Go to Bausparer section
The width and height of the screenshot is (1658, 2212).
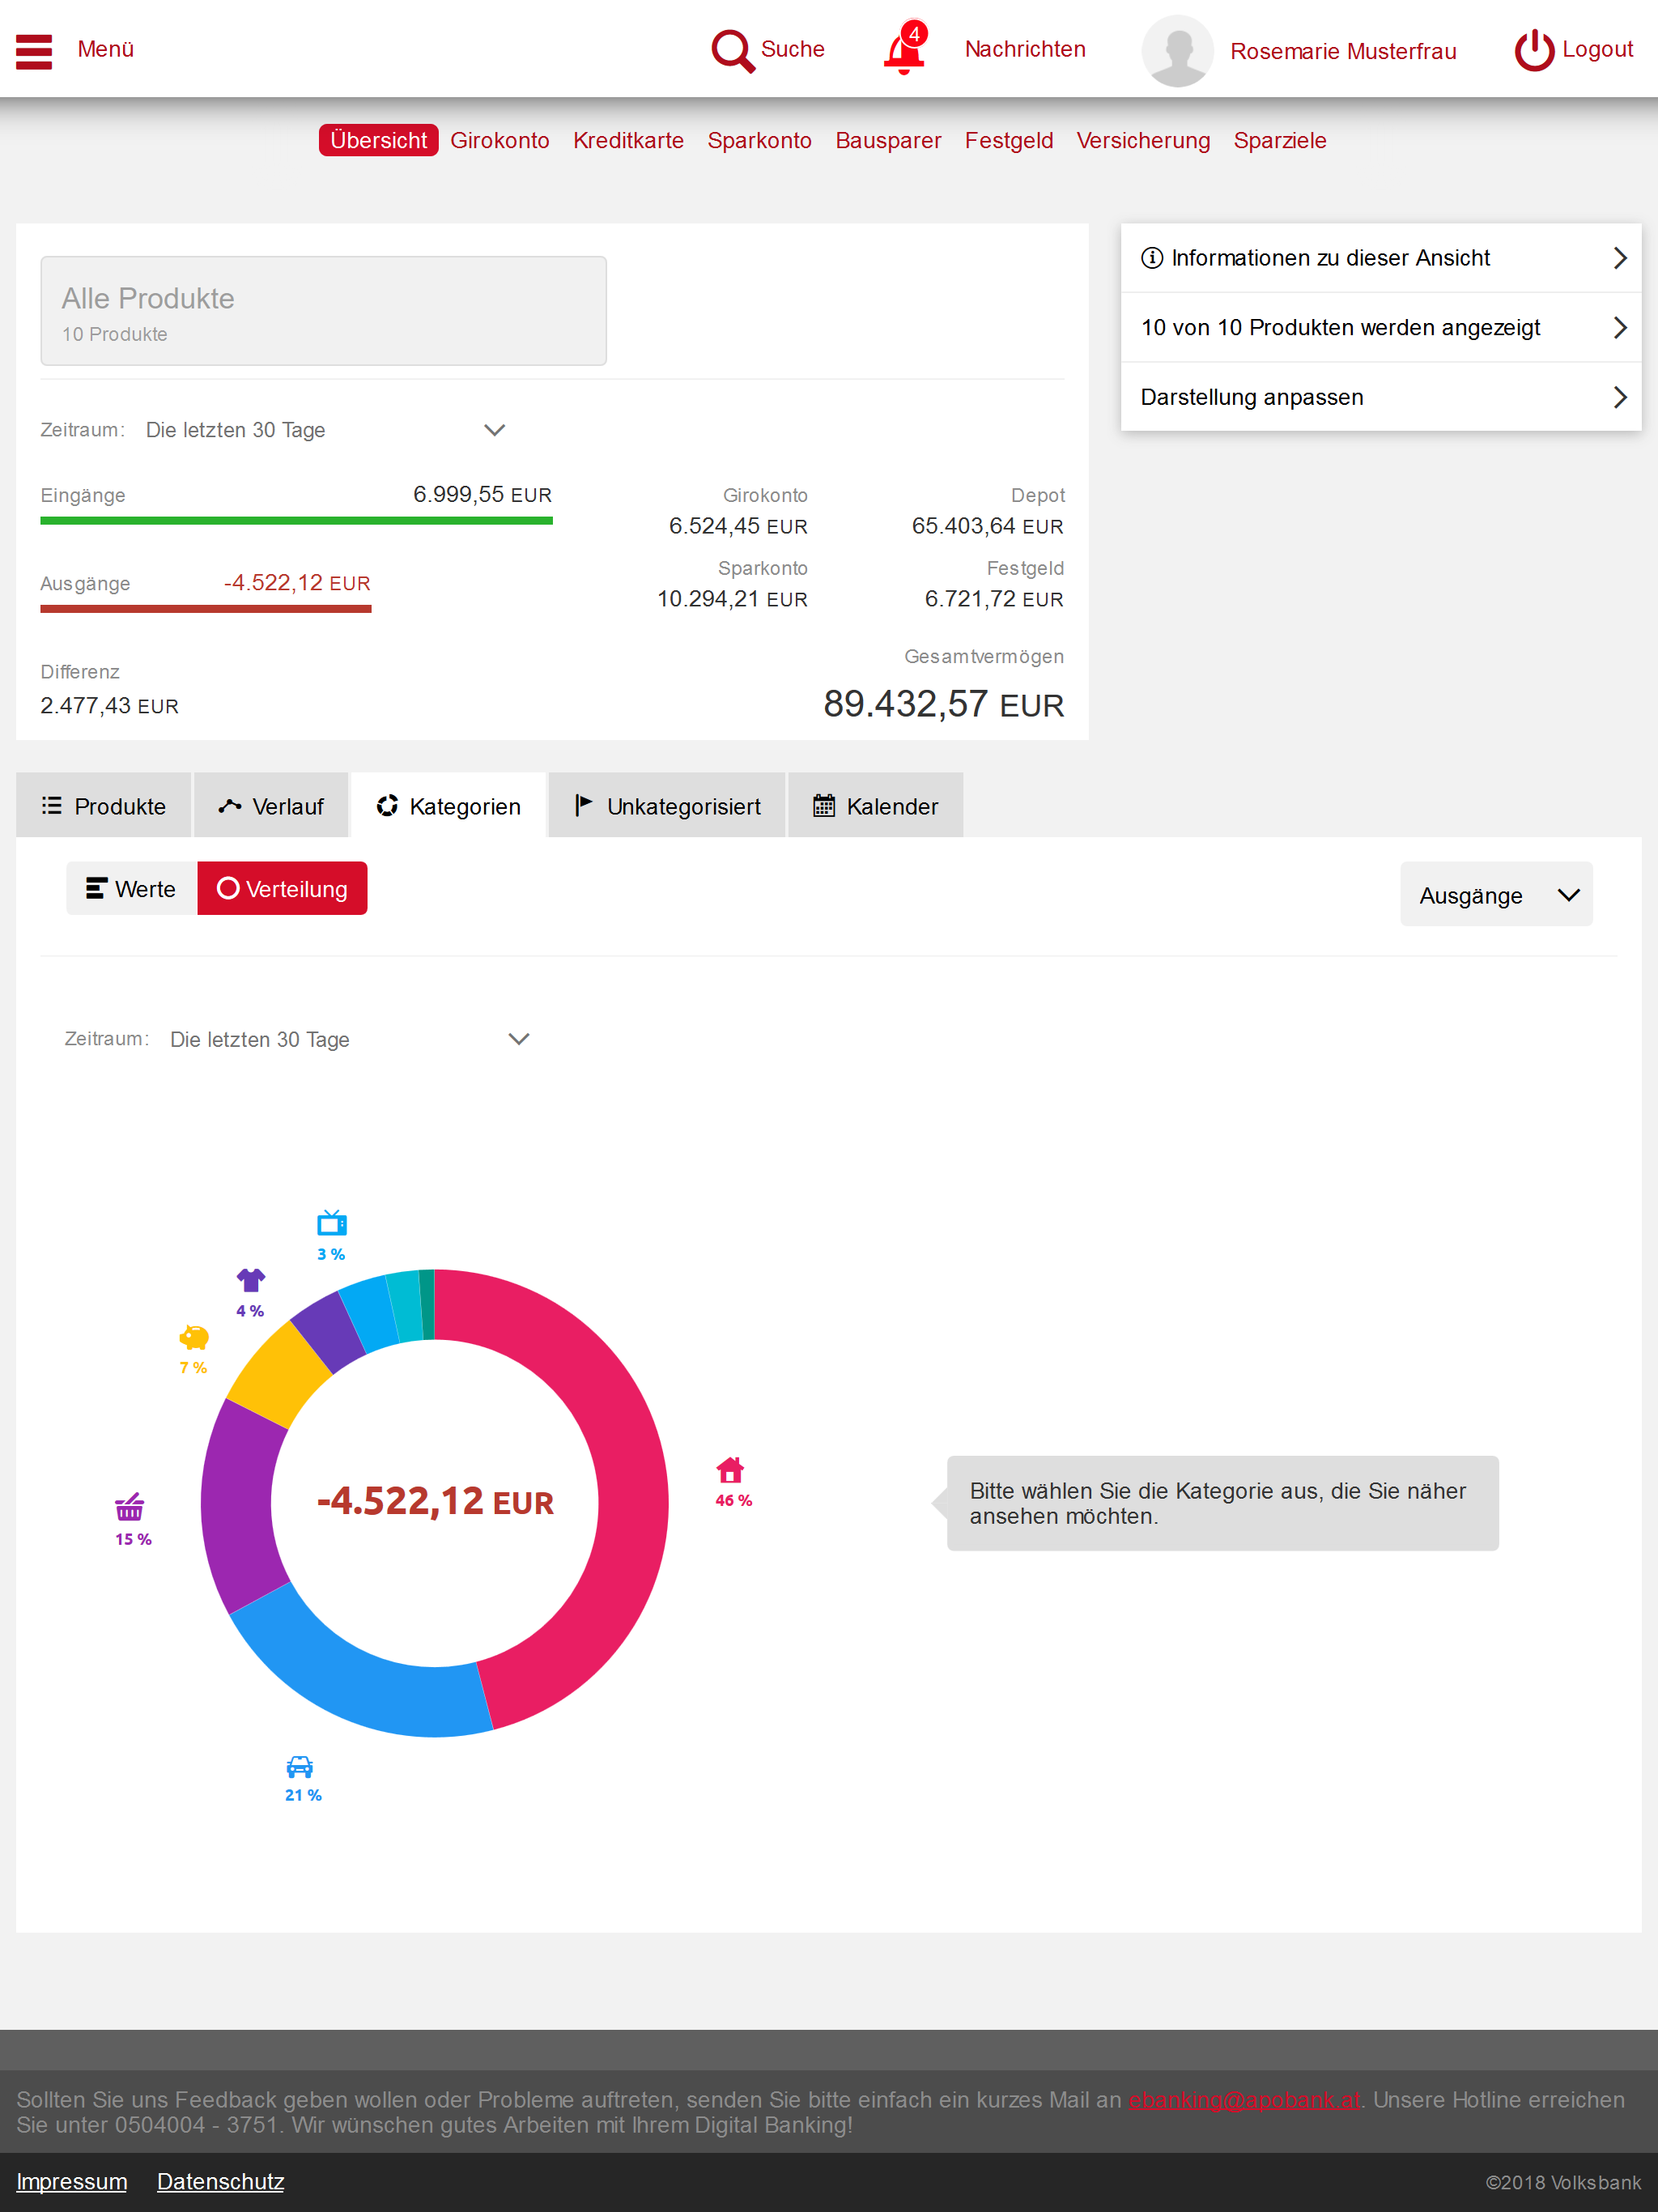[x=888, y=140]
